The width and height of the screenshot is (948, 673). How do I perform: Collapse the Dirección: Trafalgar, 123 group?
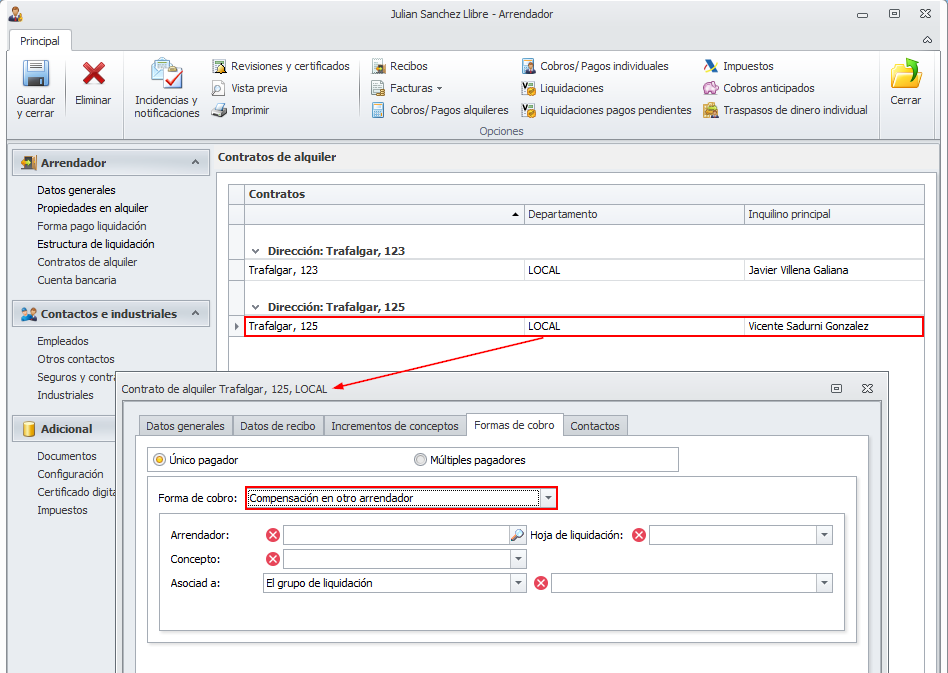256,251
